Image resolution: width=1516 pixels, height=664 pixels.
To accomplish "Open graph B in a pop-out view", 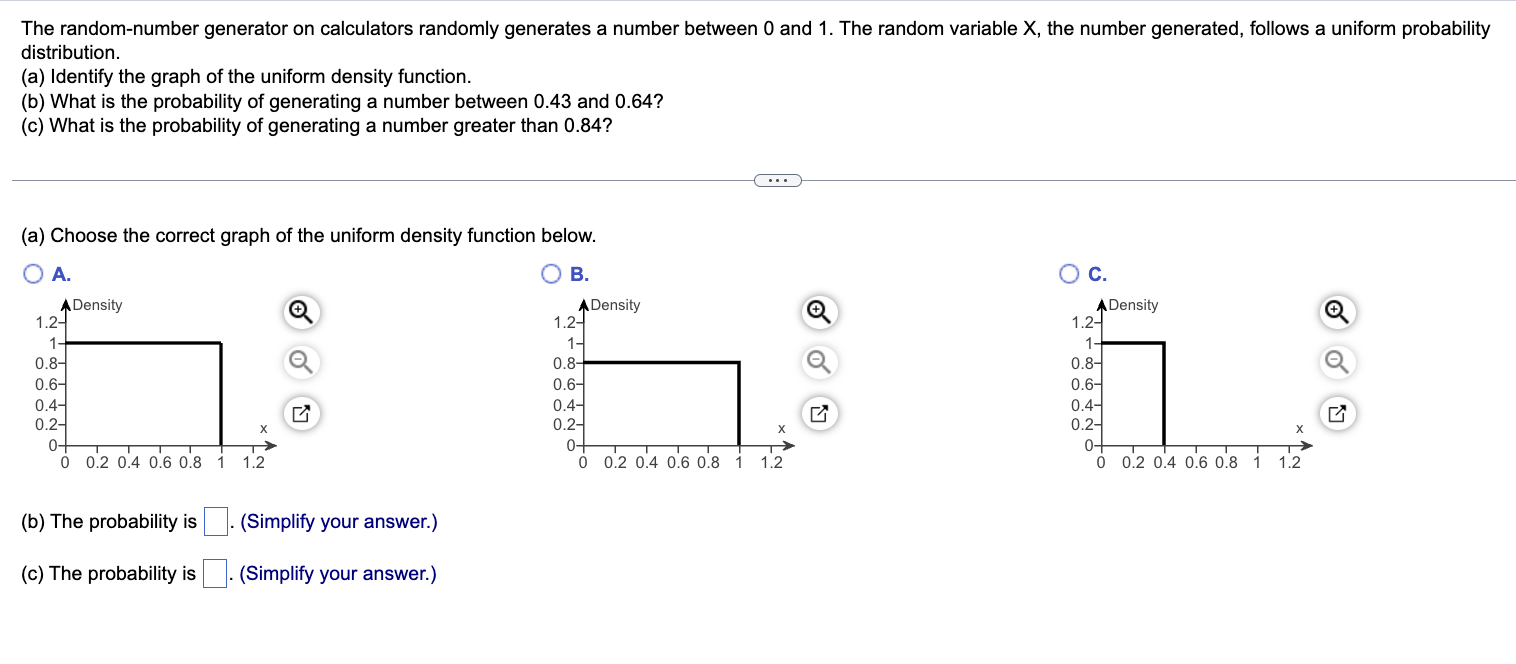I will point(818,412).
